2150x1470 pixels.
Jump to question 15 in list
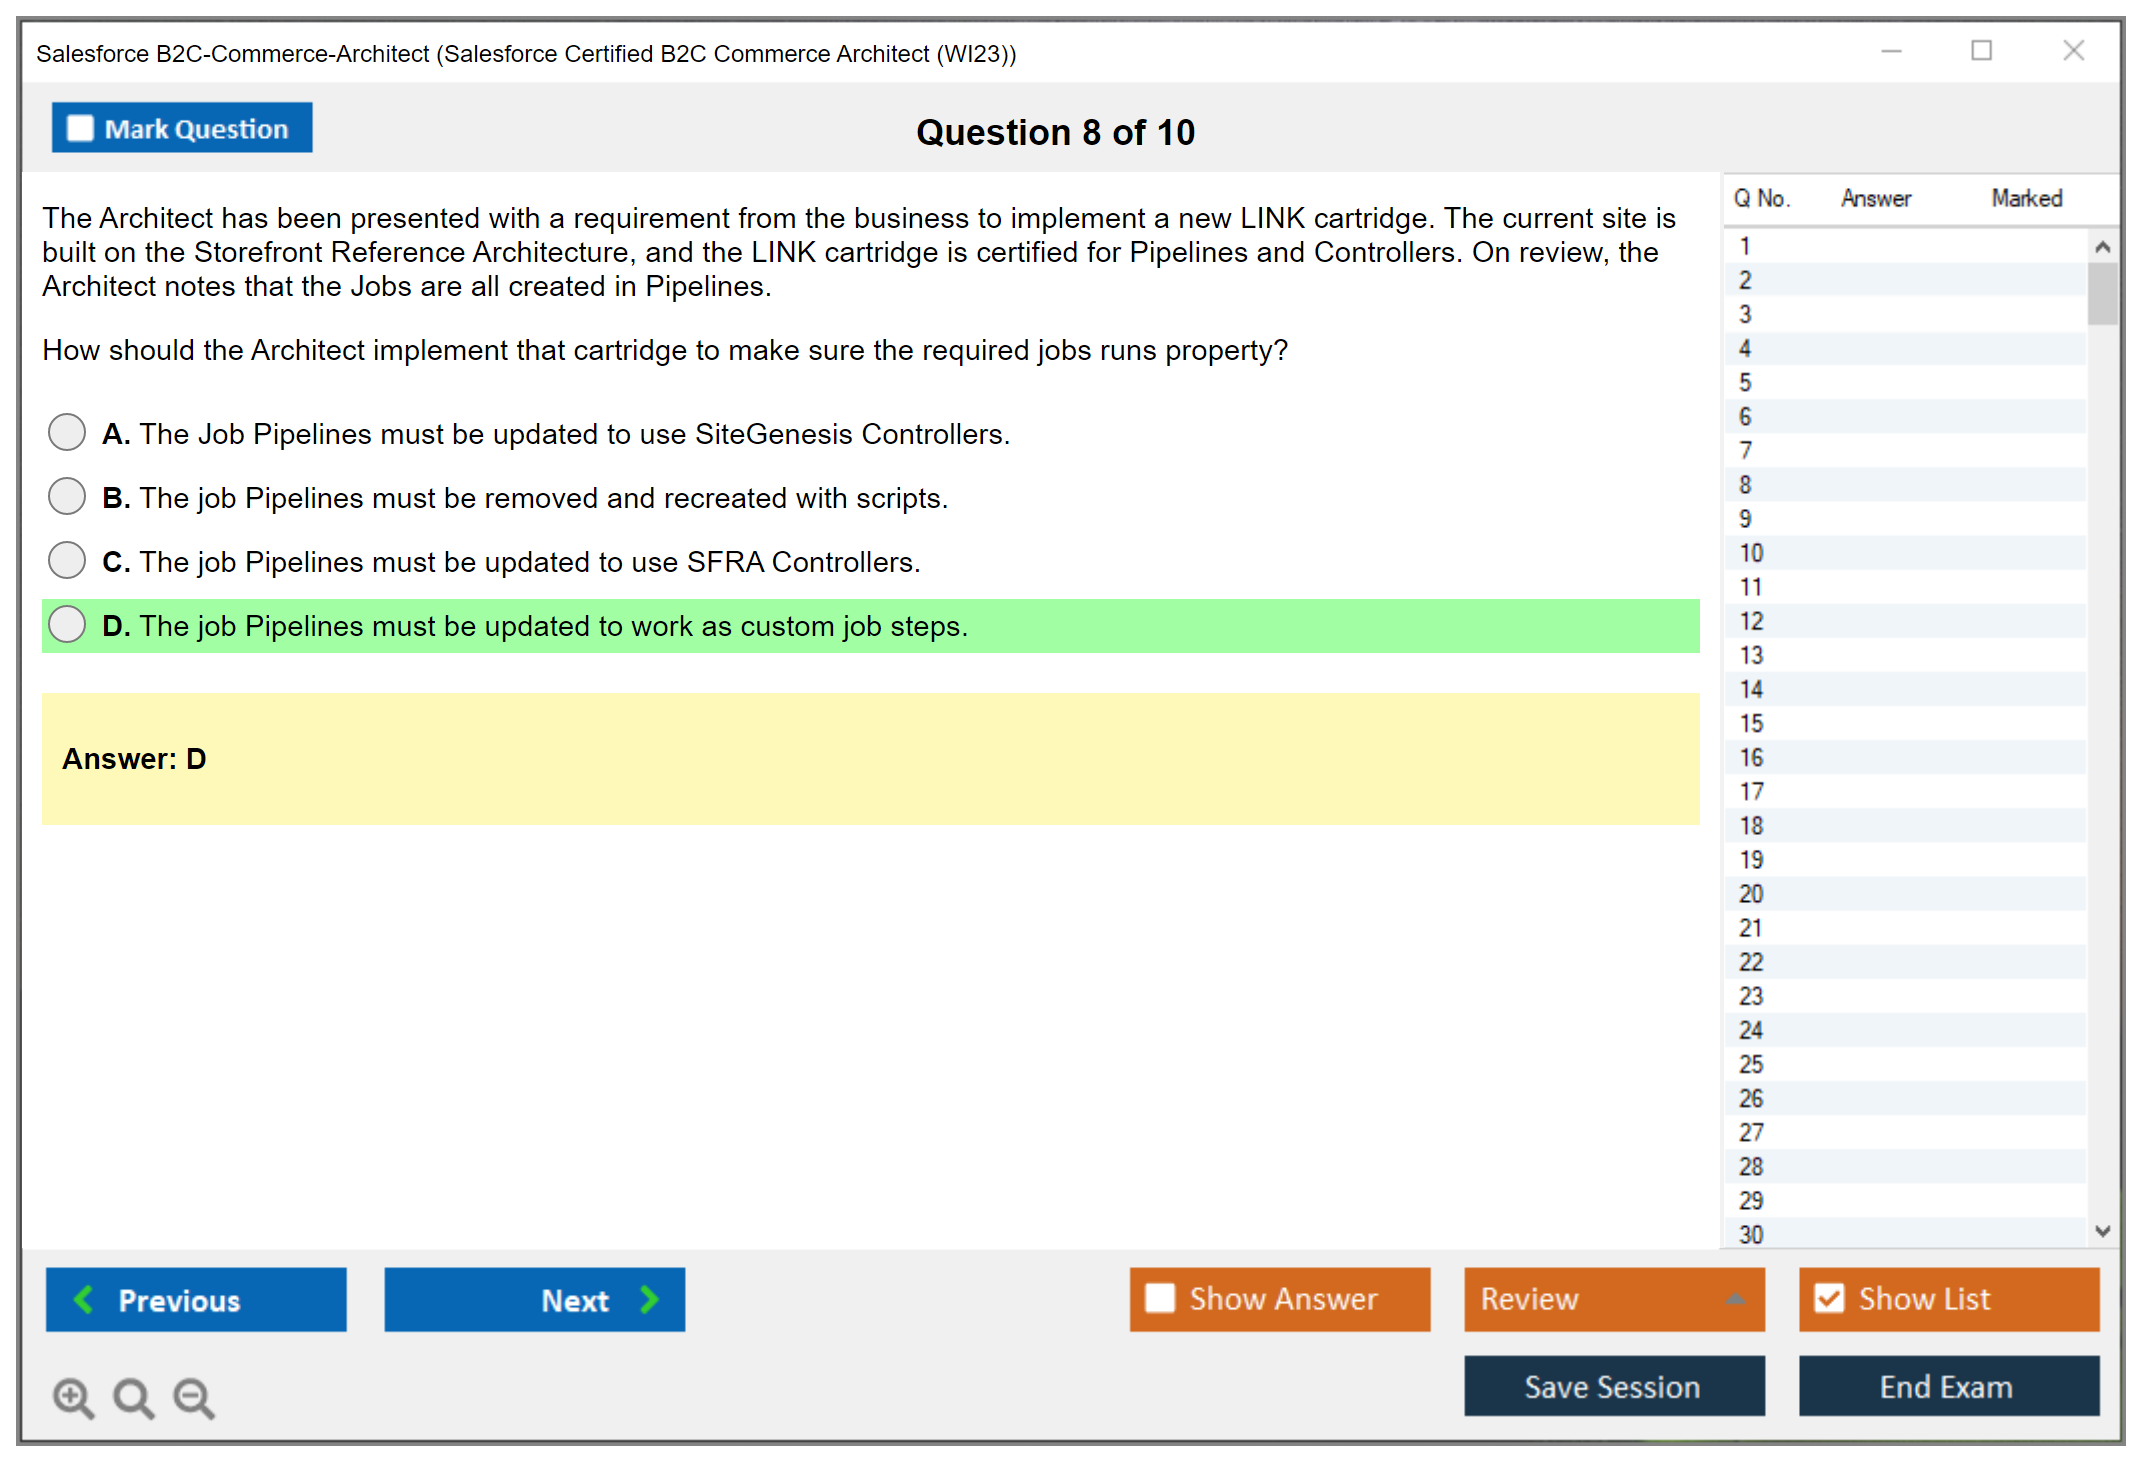1751,723
